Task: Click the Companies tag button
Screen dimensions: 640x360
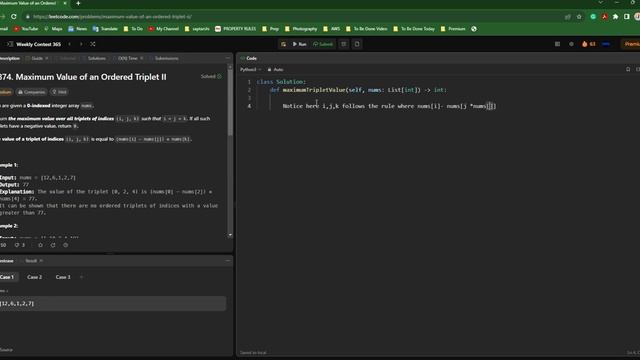Action: click(x=31, y=92)
